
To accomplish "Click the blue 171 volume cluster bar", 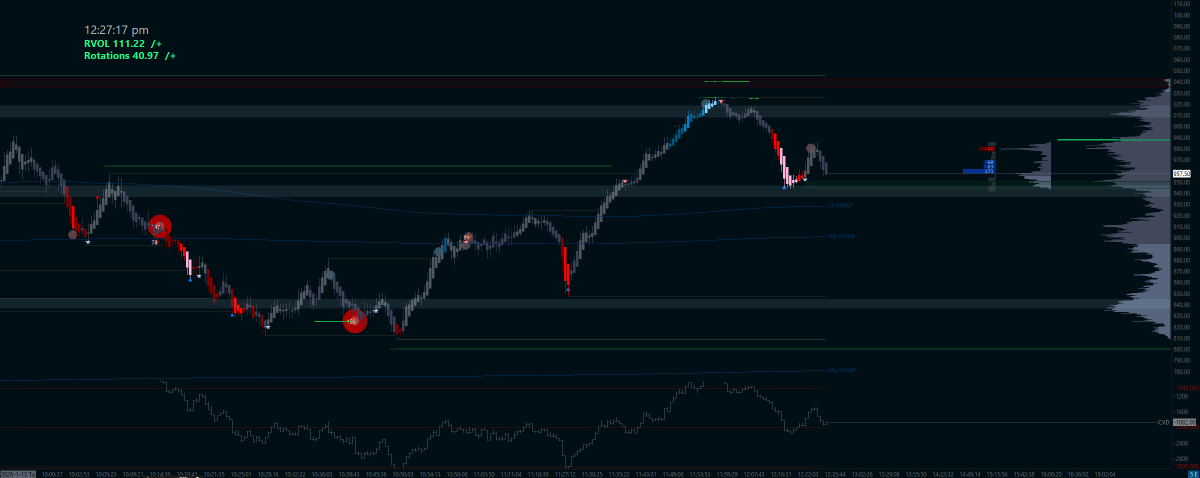I will pyautogui.click(x=979, y=171).
